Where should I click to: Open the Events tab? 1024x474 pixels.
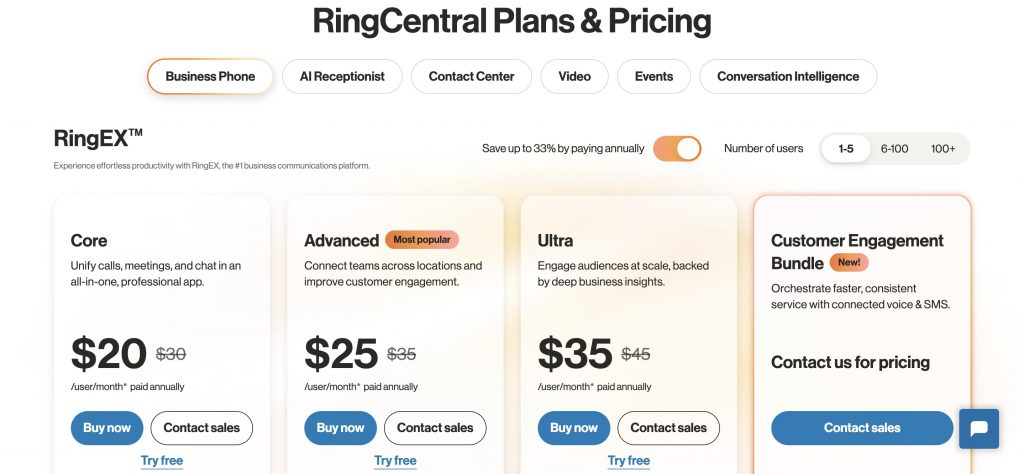pos(654,76)
